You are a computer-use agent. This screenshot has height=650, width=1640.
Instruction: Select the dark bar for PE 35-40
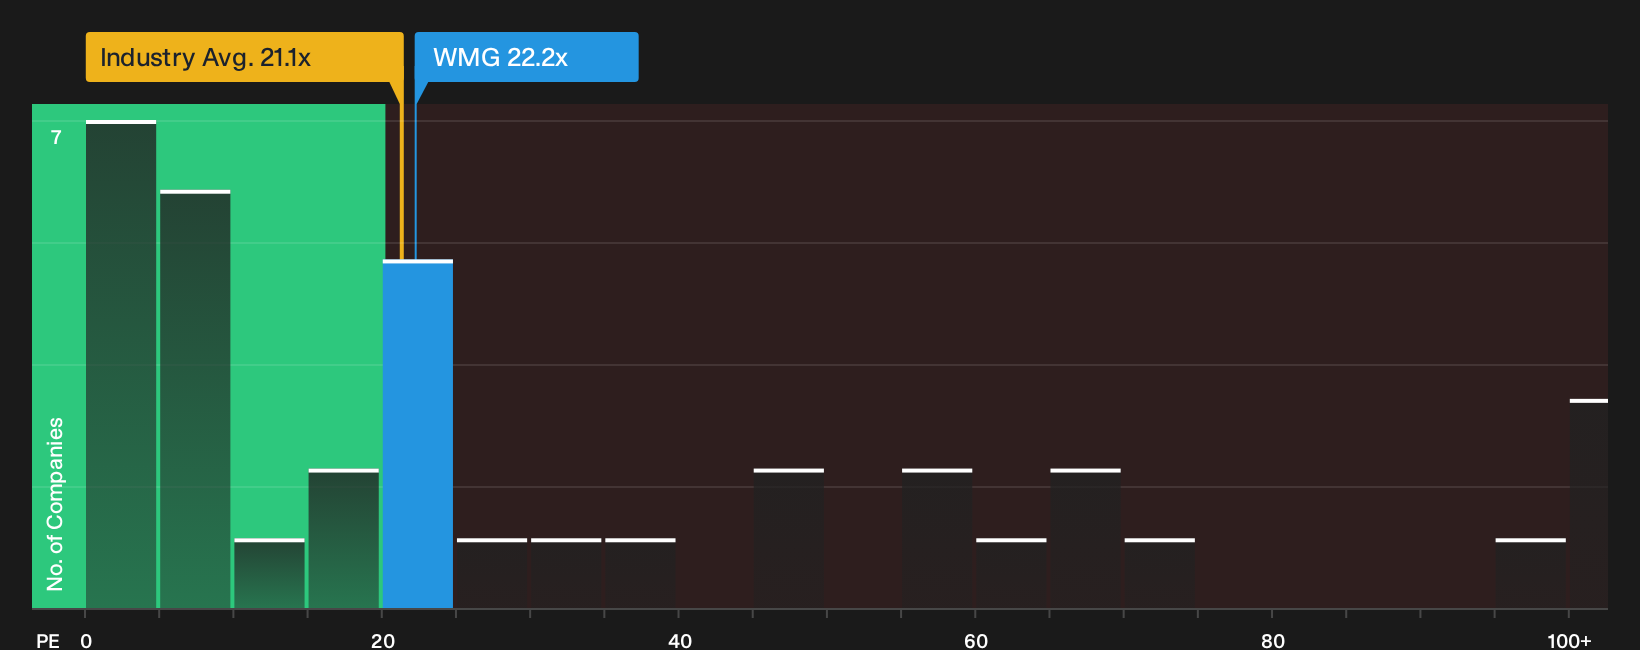[x=640, y=574]
